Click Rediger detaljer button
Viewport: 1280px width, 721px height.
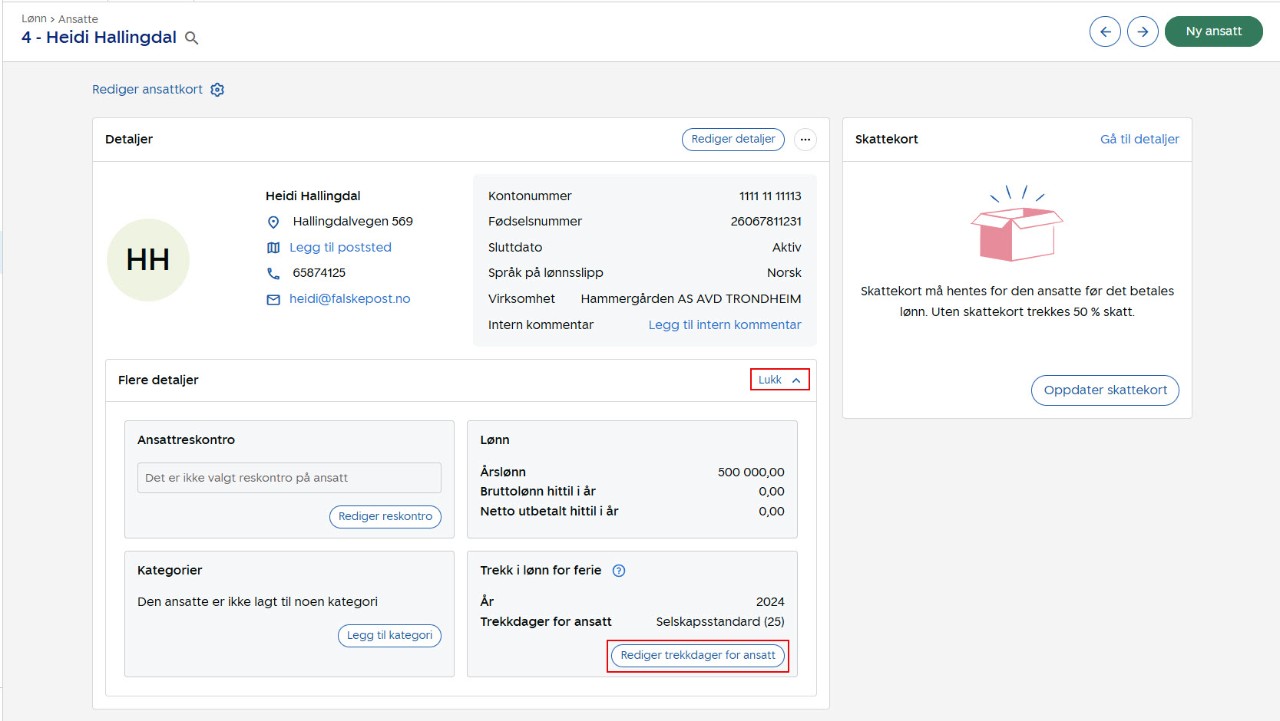pos(733,140)
